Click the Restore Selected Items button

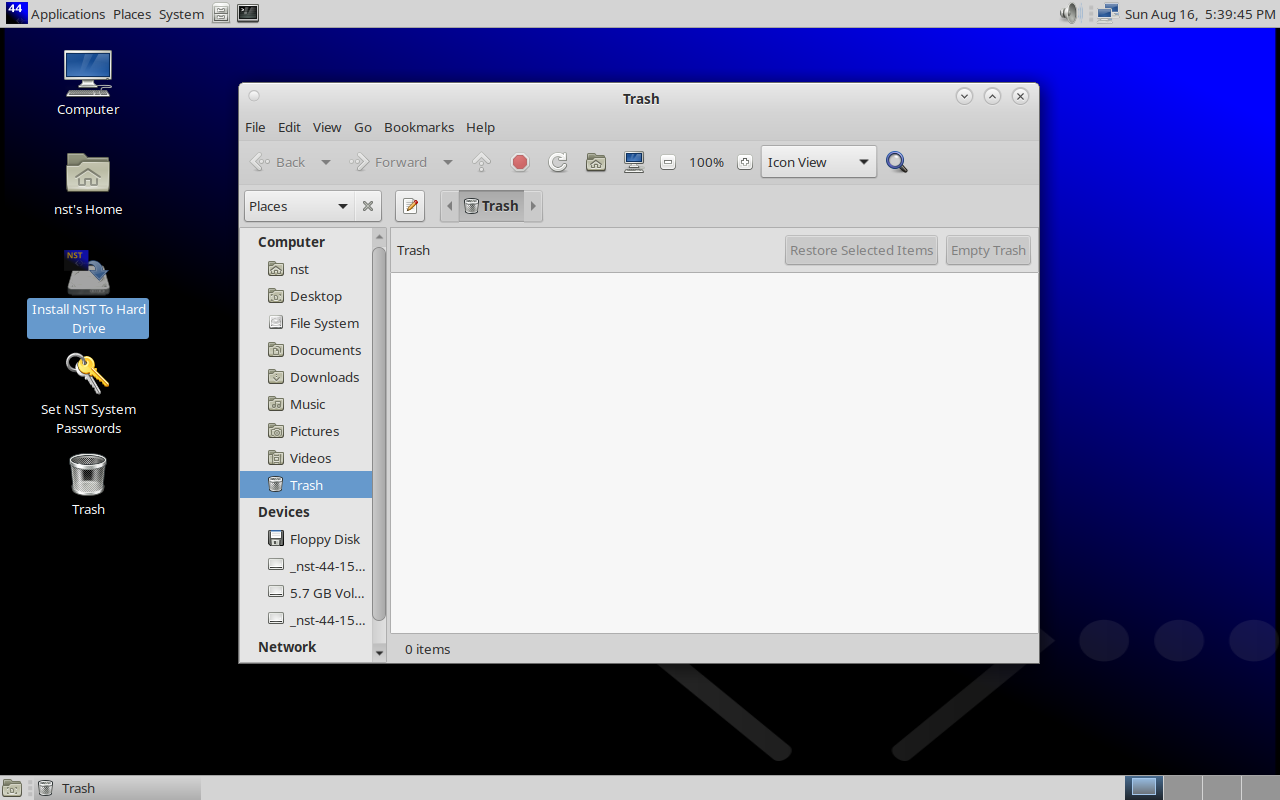861,250
